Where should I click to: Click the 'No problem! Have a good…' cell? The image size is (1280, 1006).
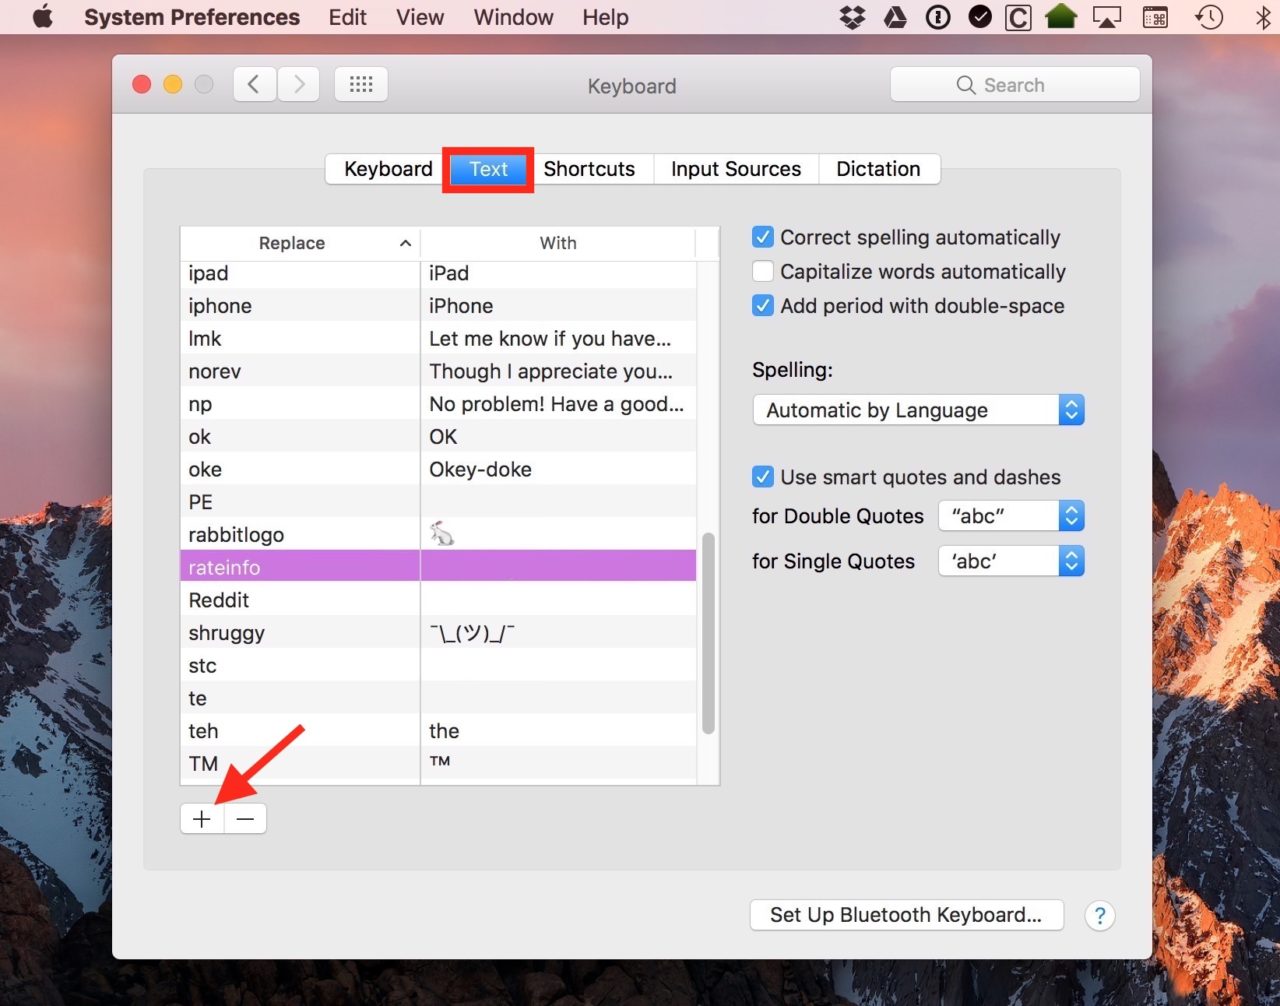coord(558,404)
